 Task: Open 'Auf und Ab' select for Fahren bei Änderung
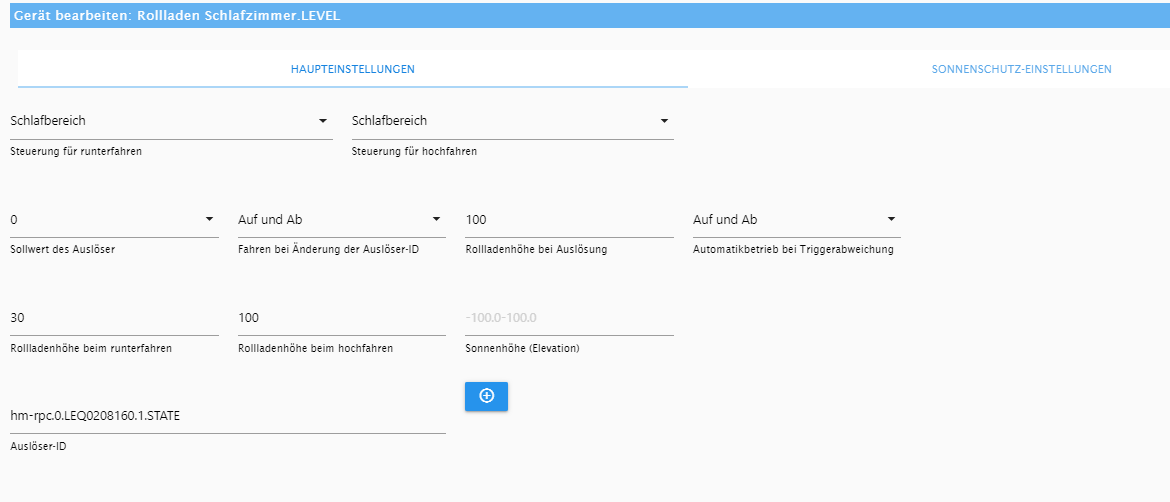click(342, 219)
